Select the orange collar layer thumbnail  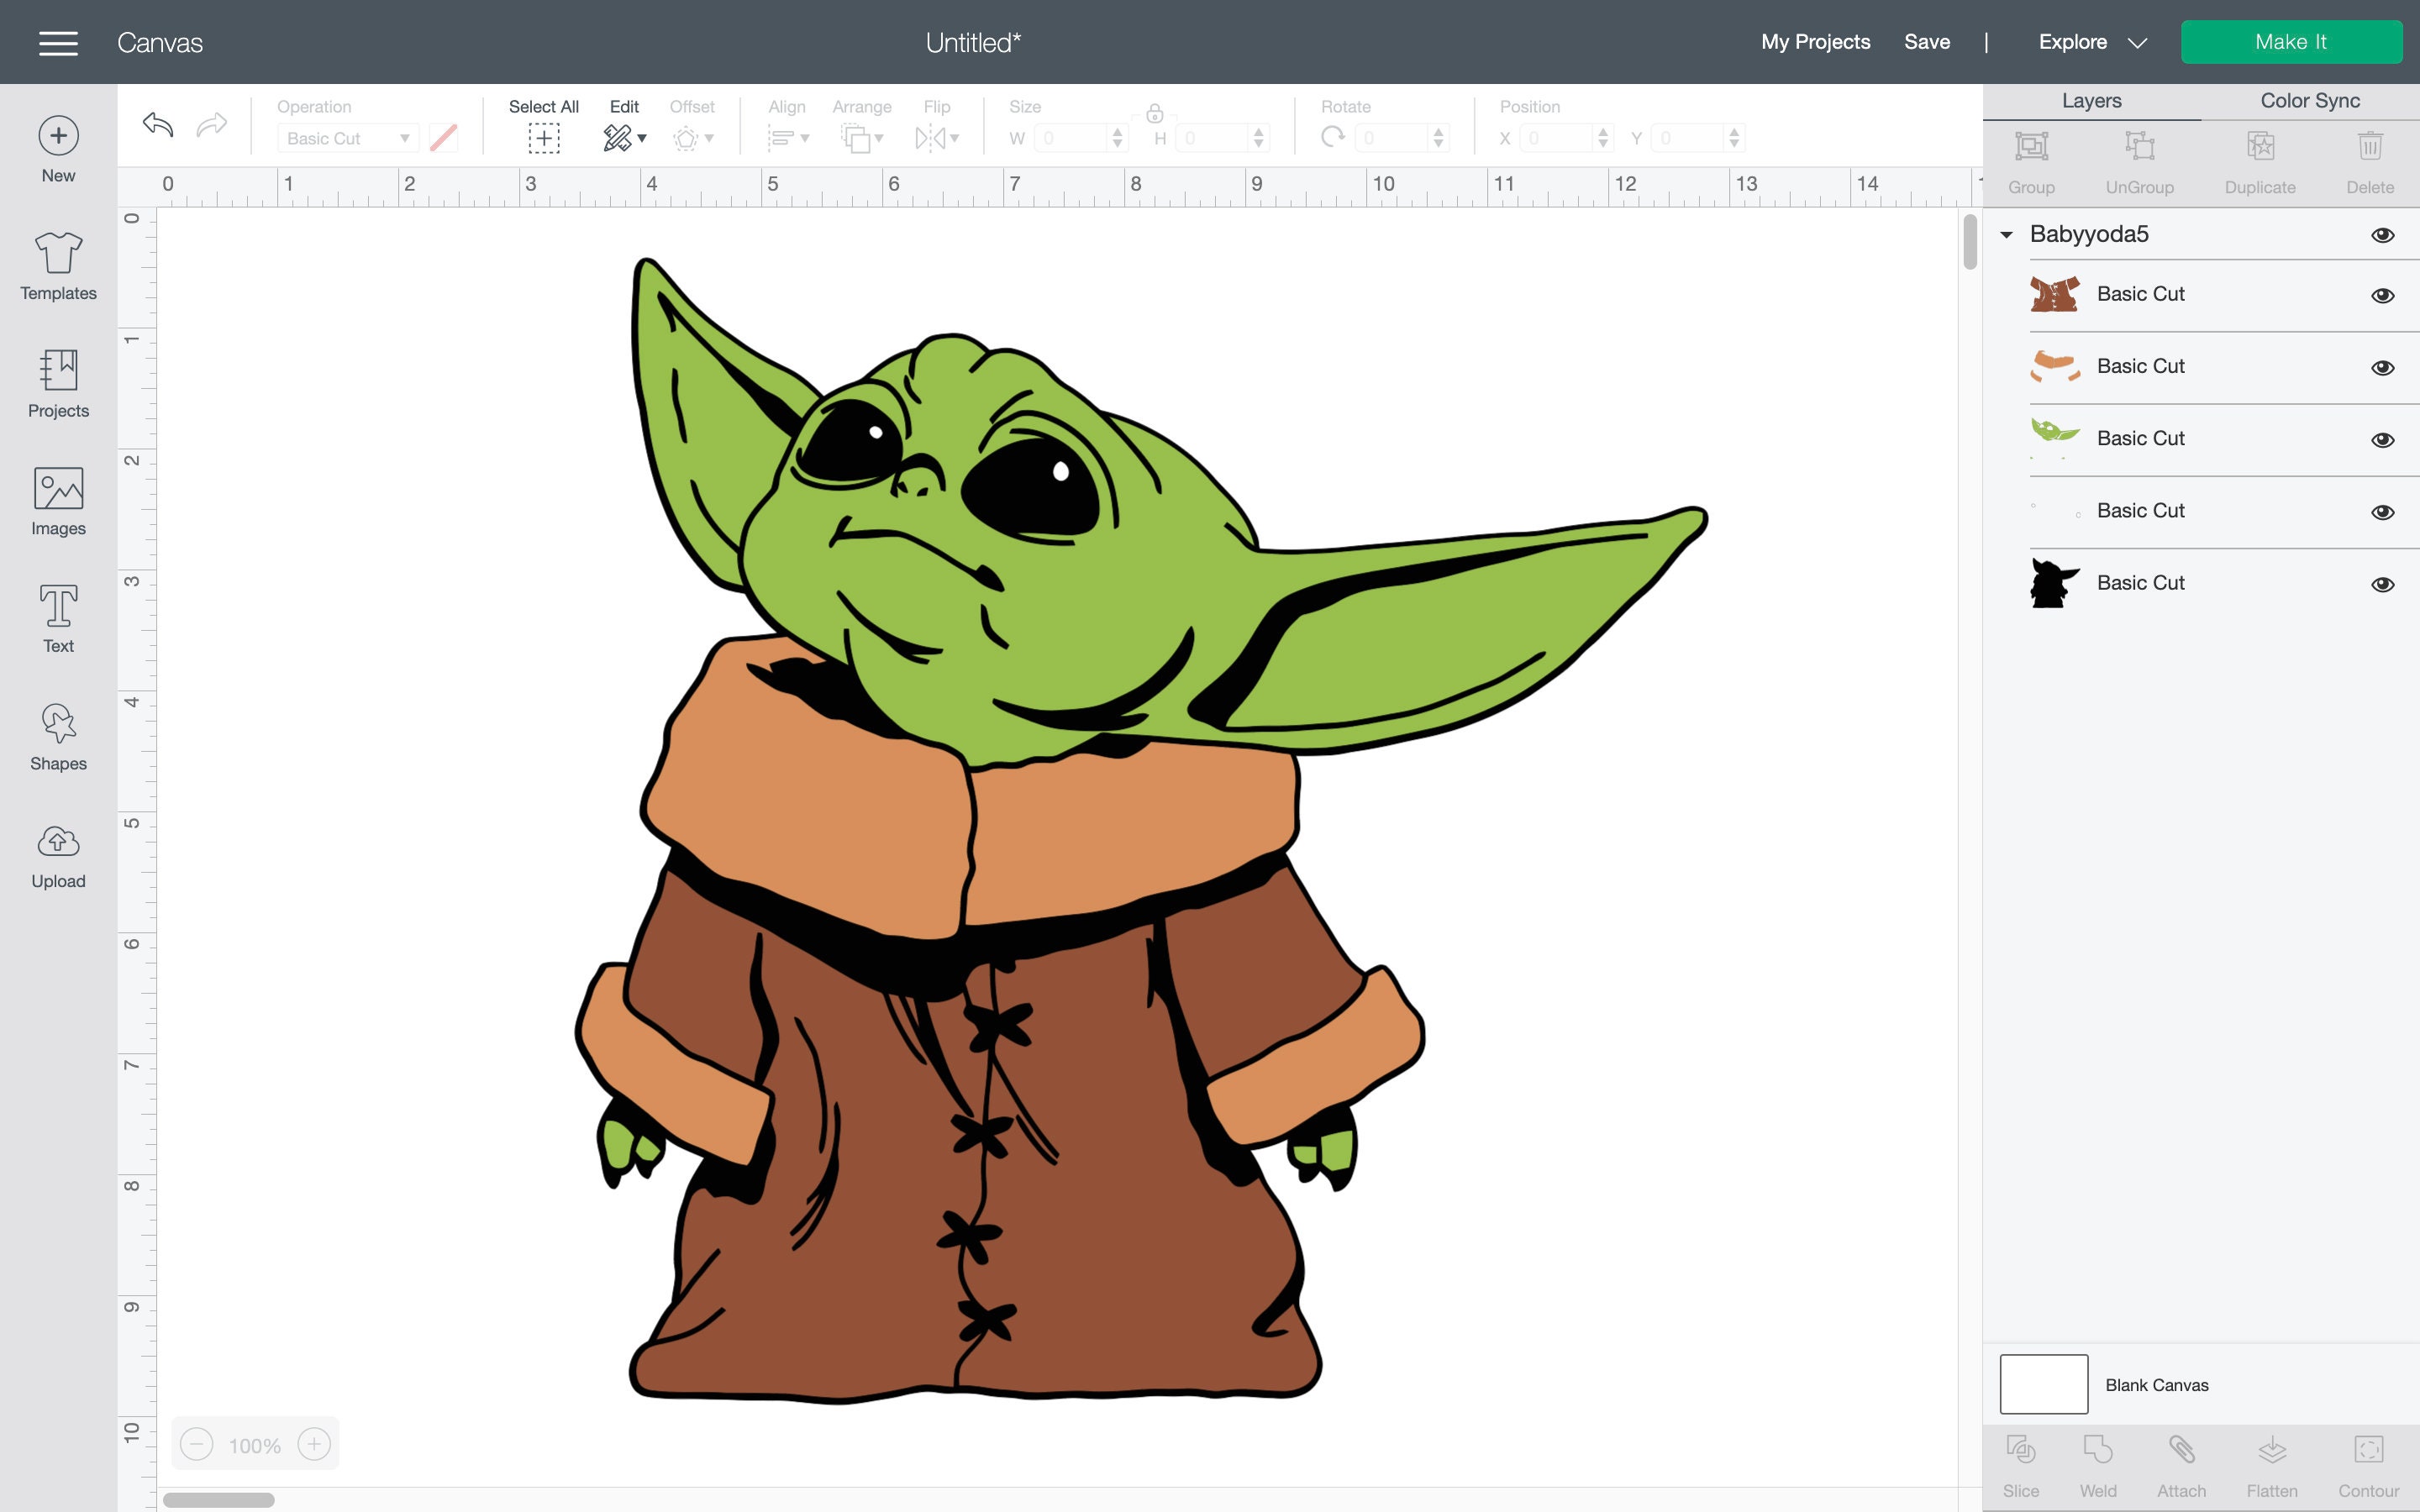point(2054,367)
